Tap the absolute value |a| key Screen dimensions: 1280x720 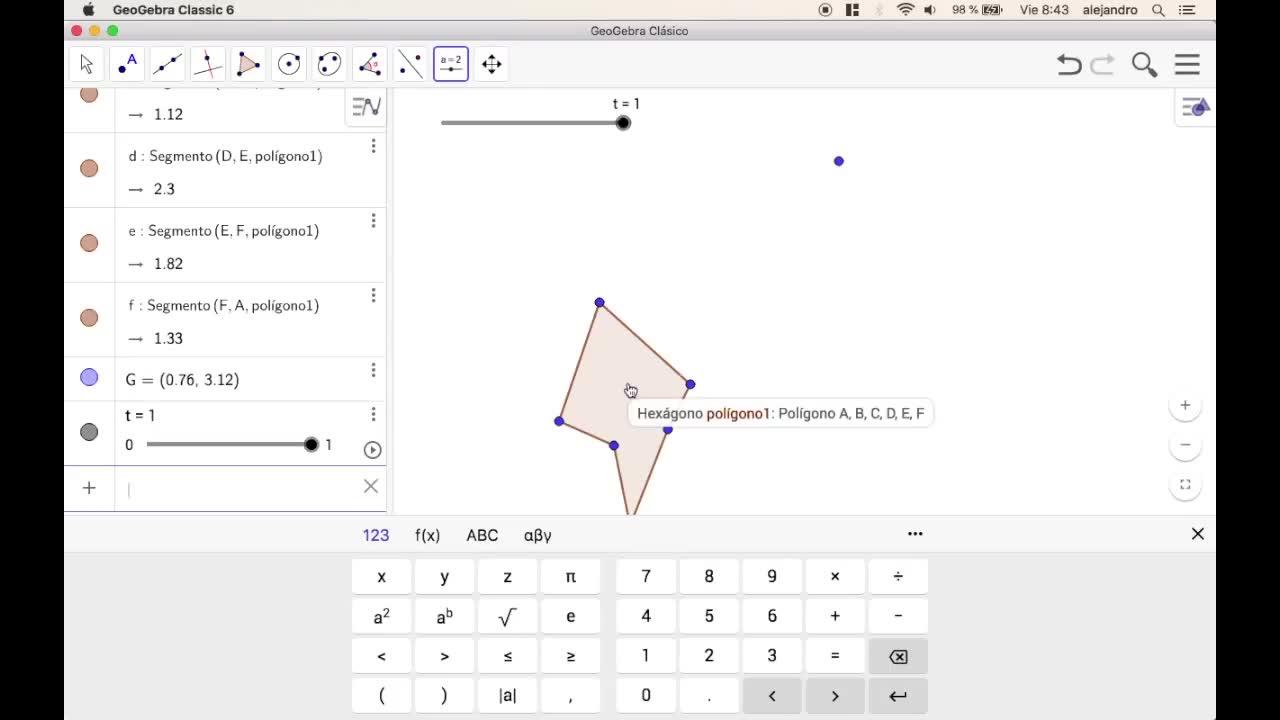(x=507, y=696)
